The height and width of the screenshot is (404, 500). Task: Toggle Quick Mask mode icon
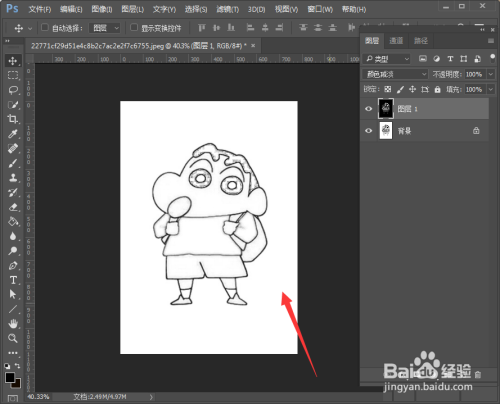pyautogui.click(x=13, y=398)
